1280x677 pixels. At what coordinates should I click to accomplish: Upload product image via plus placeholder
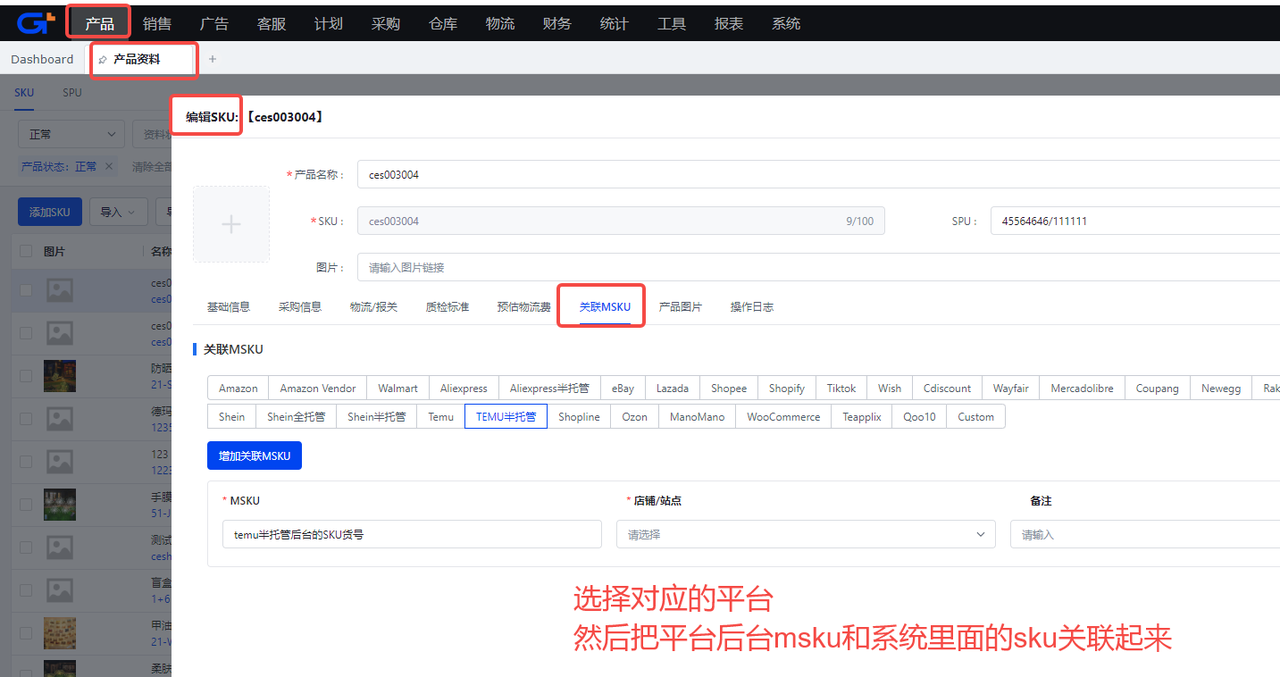tap(231, 224)
